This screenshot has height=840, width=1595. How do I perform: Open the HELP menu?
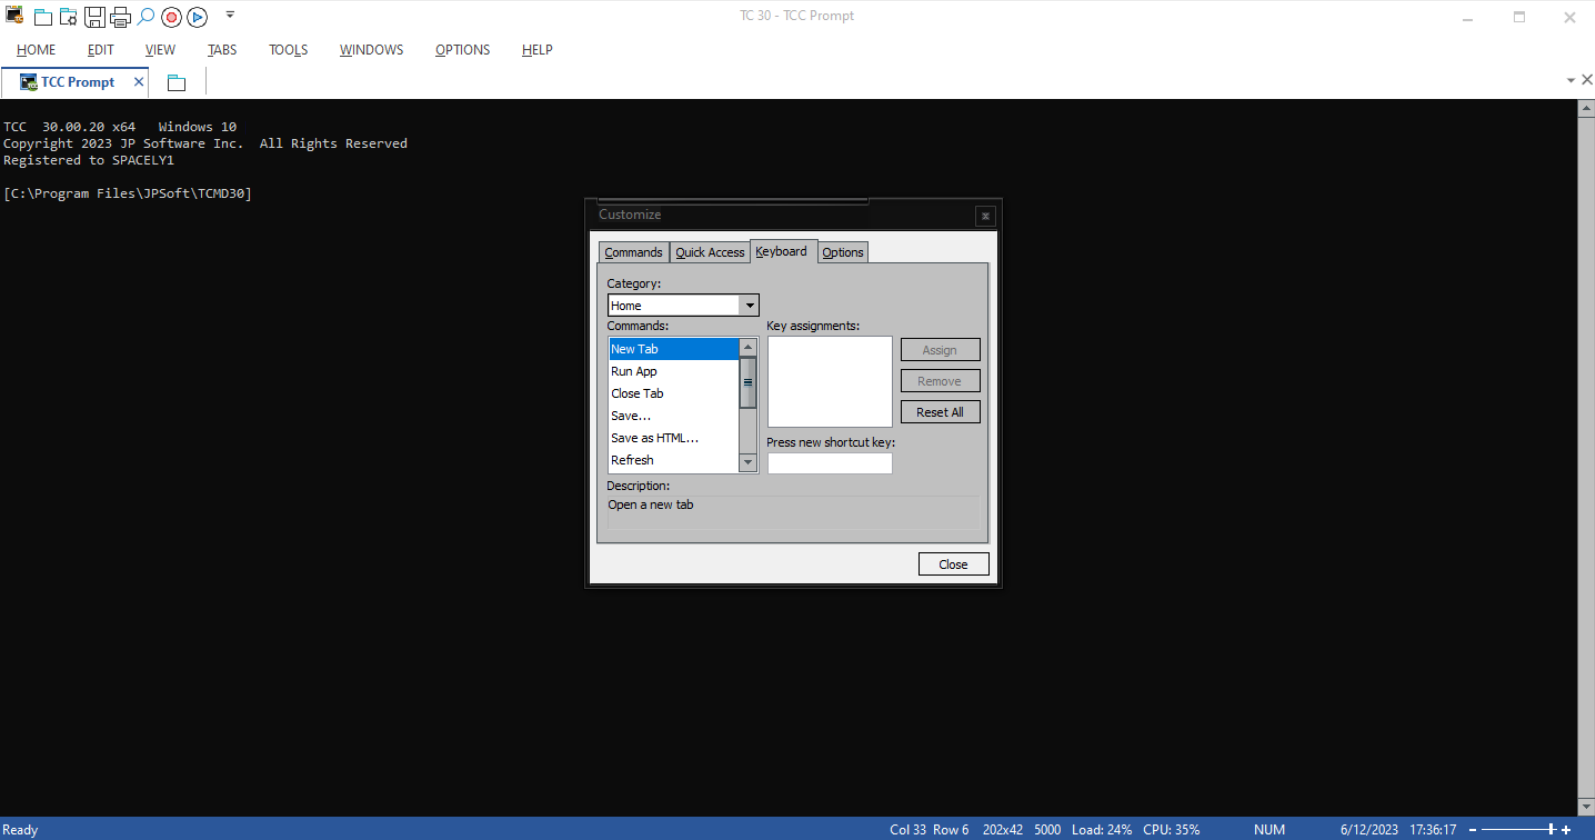[537, 50]
